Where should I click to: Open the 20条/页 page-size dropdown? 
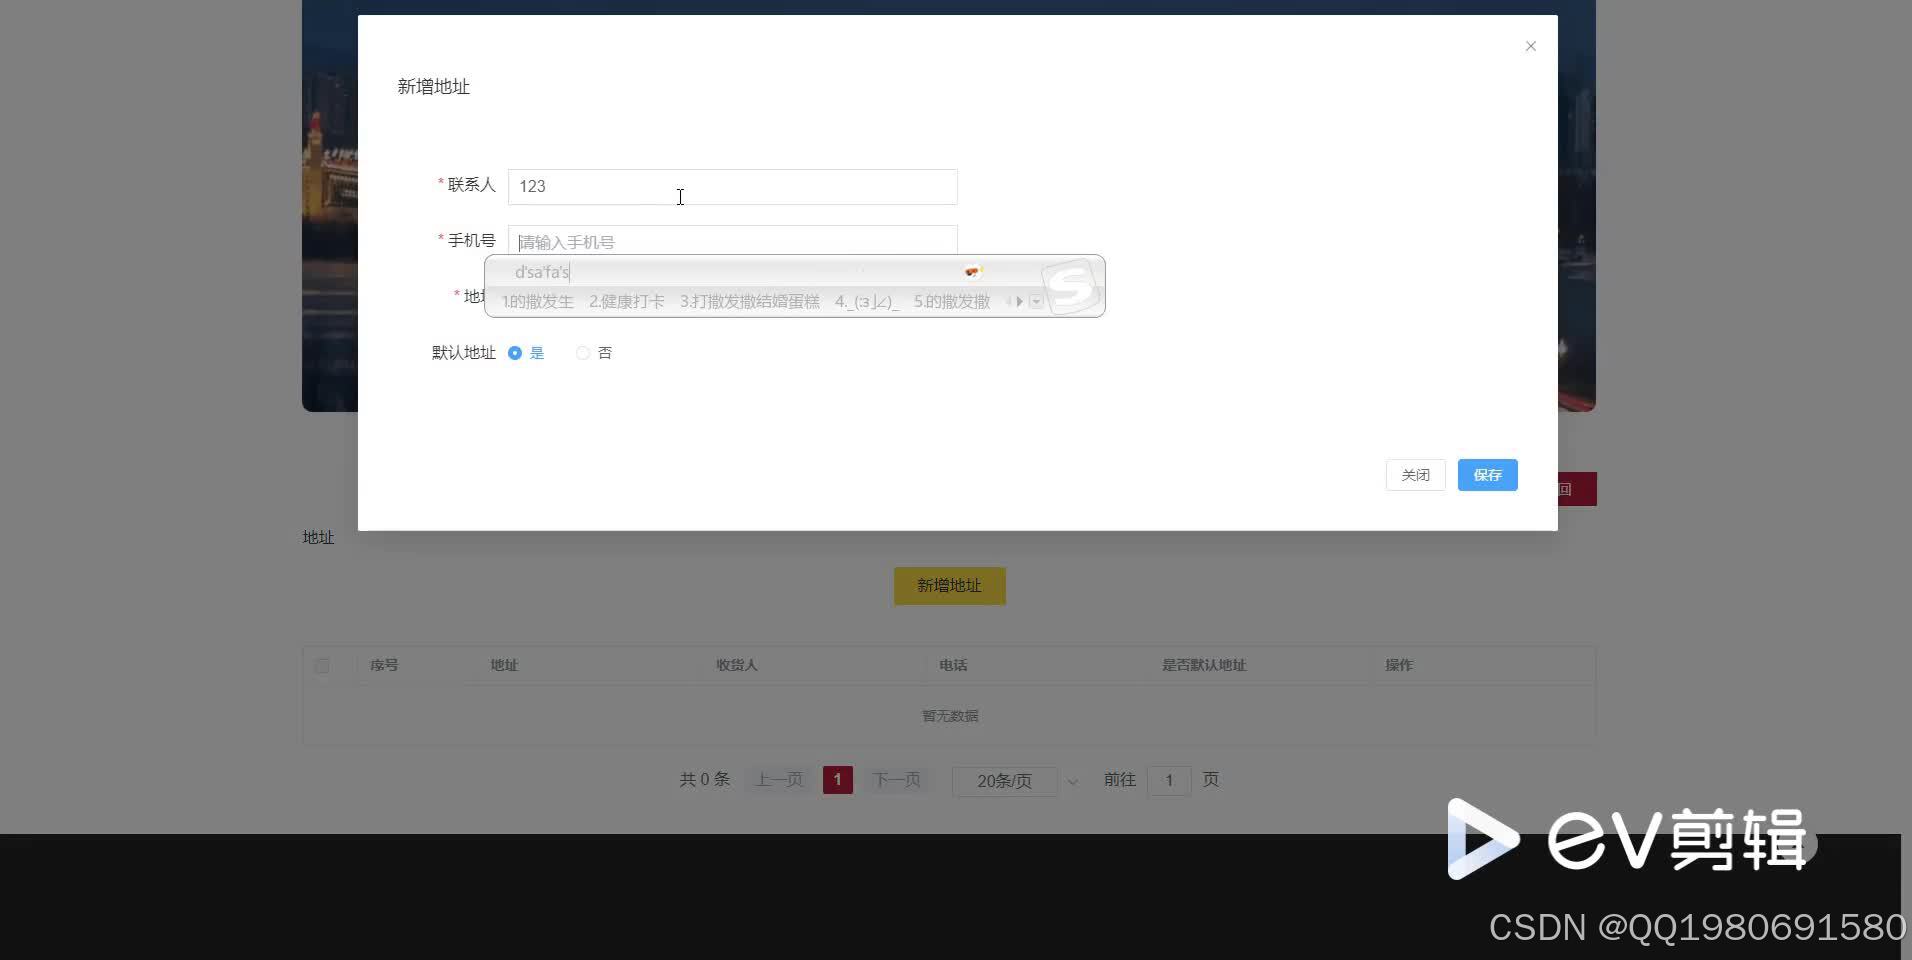tap(1005, 781)
